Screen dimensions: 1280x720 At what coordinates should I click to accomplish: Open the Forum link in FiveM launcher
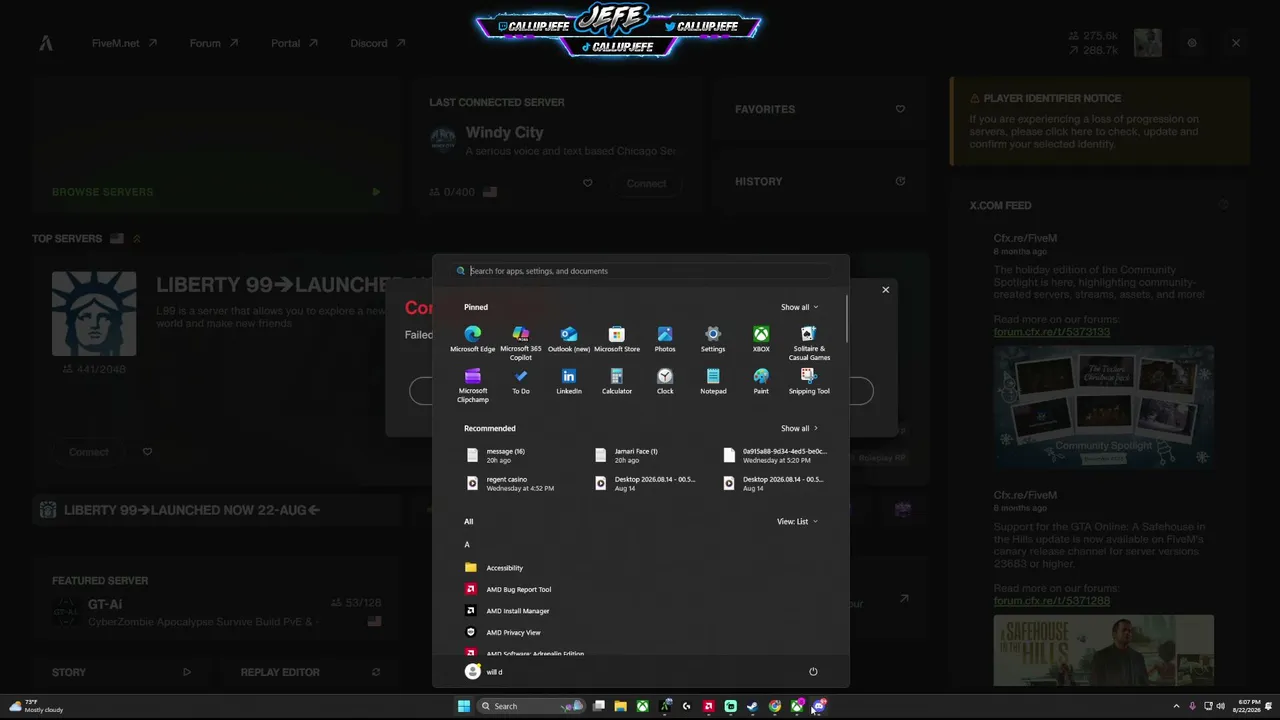214,43
